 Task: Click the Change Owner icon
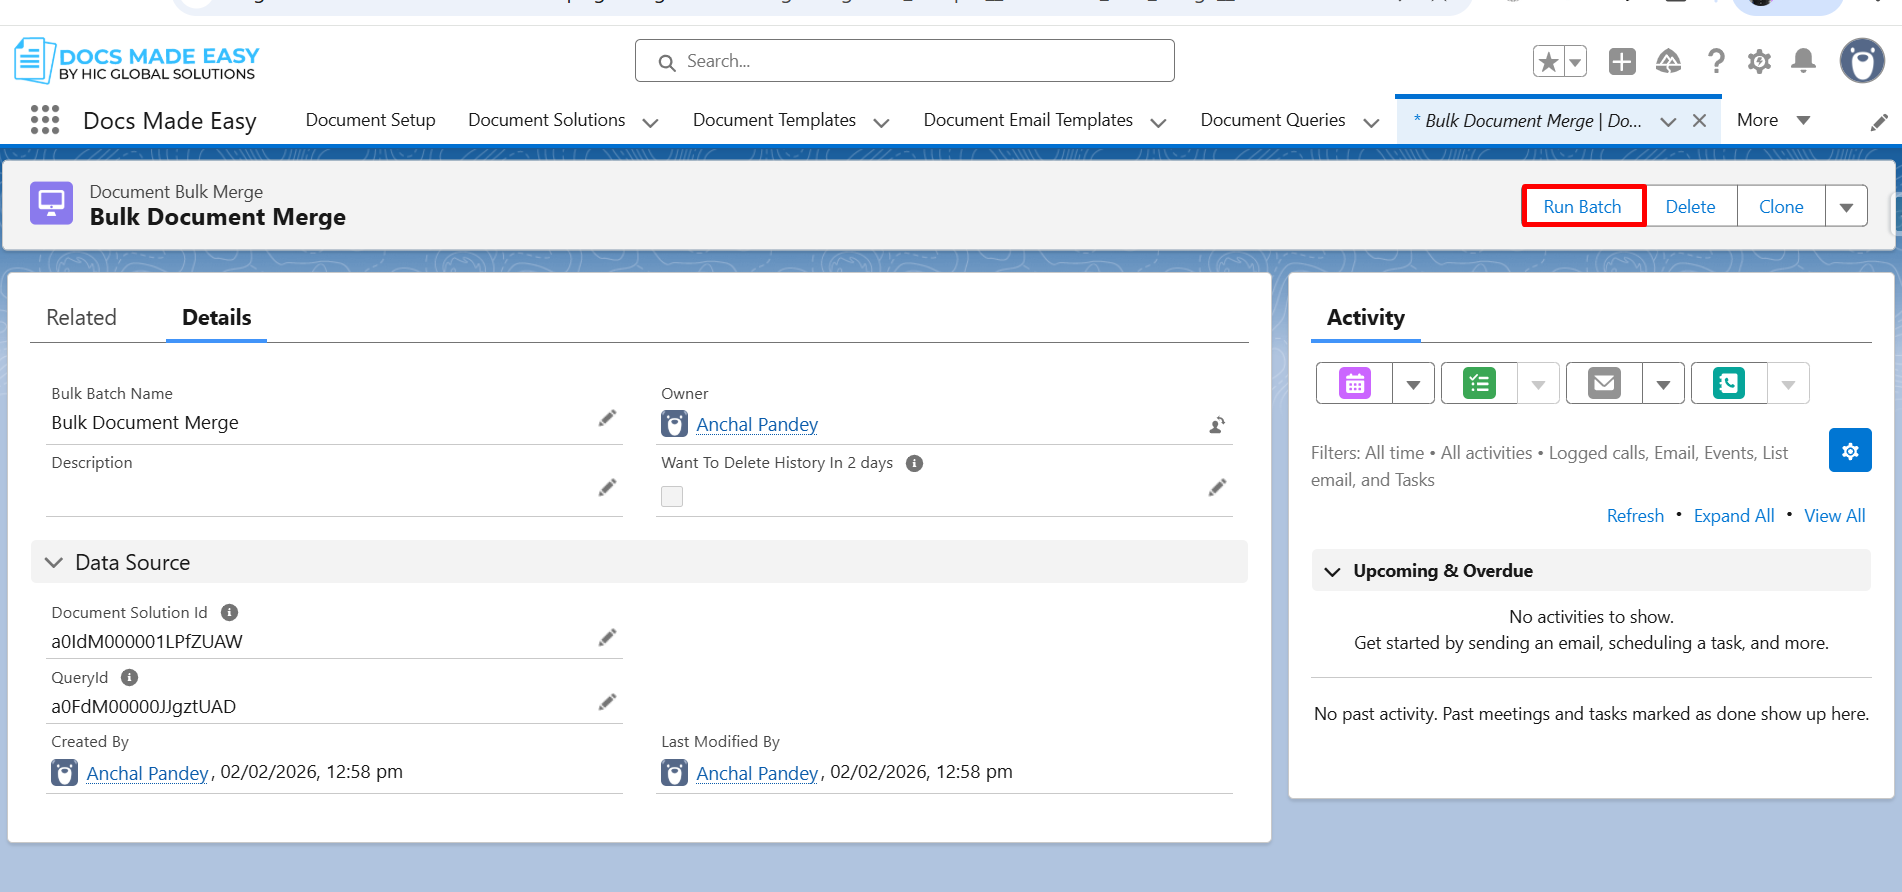coord(1216,425)
